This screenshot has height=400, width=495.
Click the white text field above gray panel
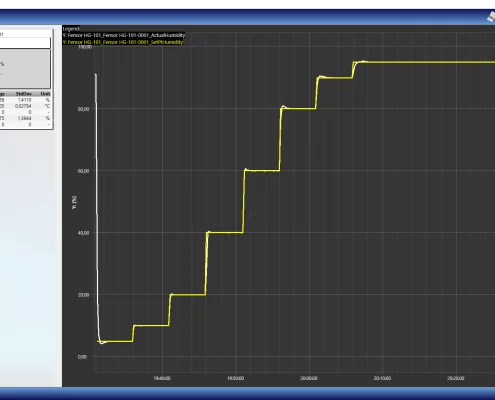[x=25, y=43]
